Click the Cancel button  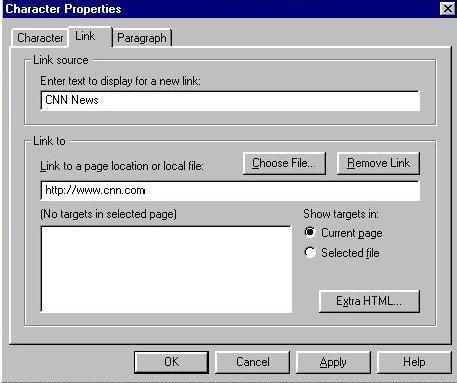(x=253, y=362)
